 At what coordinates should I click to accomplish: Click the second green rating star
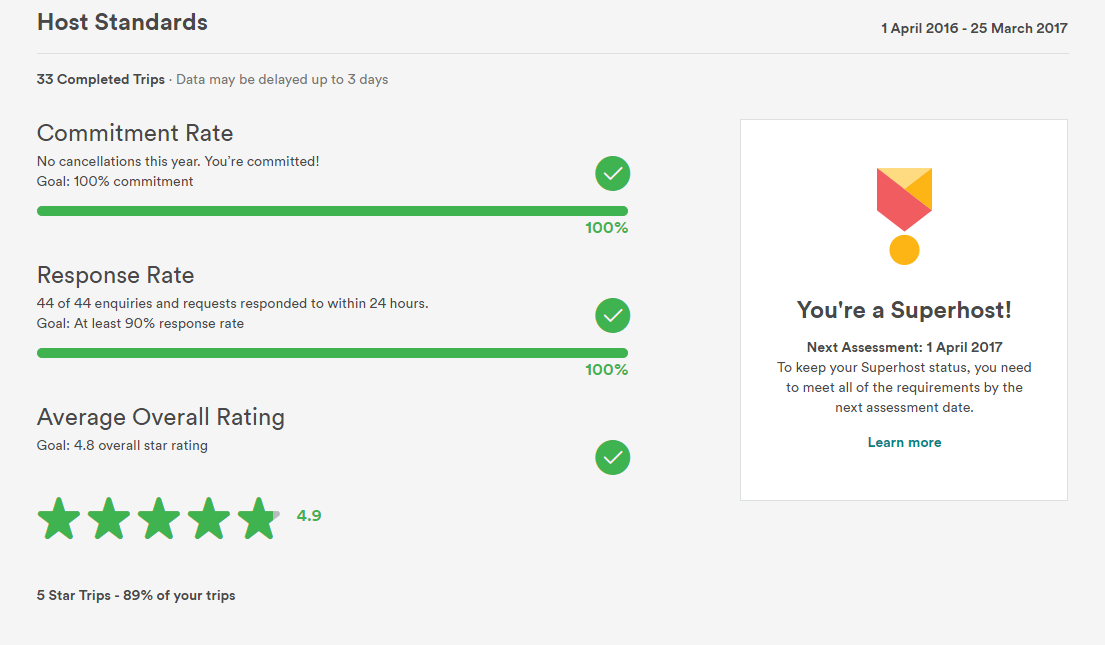coord(109,518)
